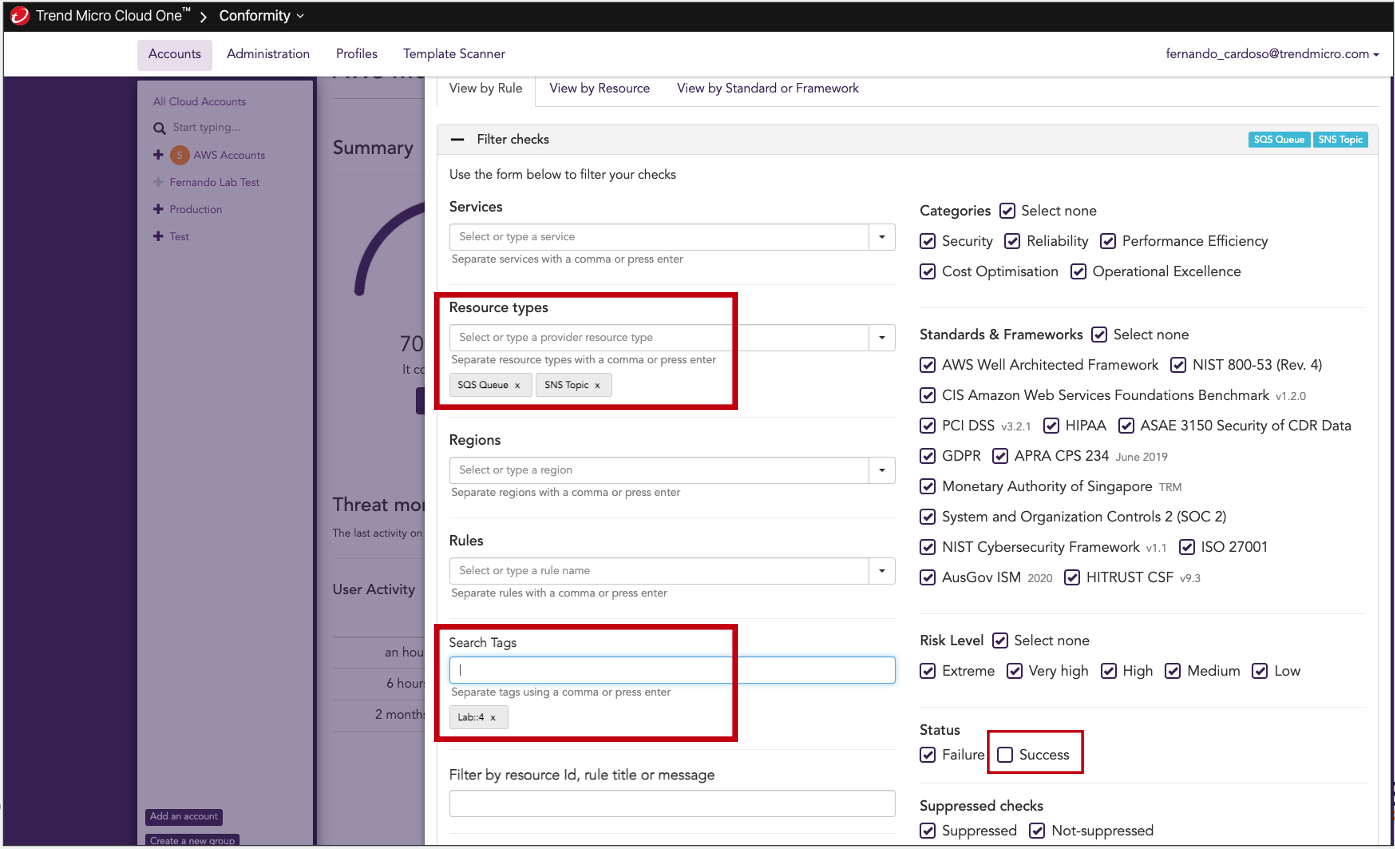This screenshot has width=1395, height=849.
Task: Toggle Standards & Frameworks Select none checkbox
Action: click(1099, 335)
